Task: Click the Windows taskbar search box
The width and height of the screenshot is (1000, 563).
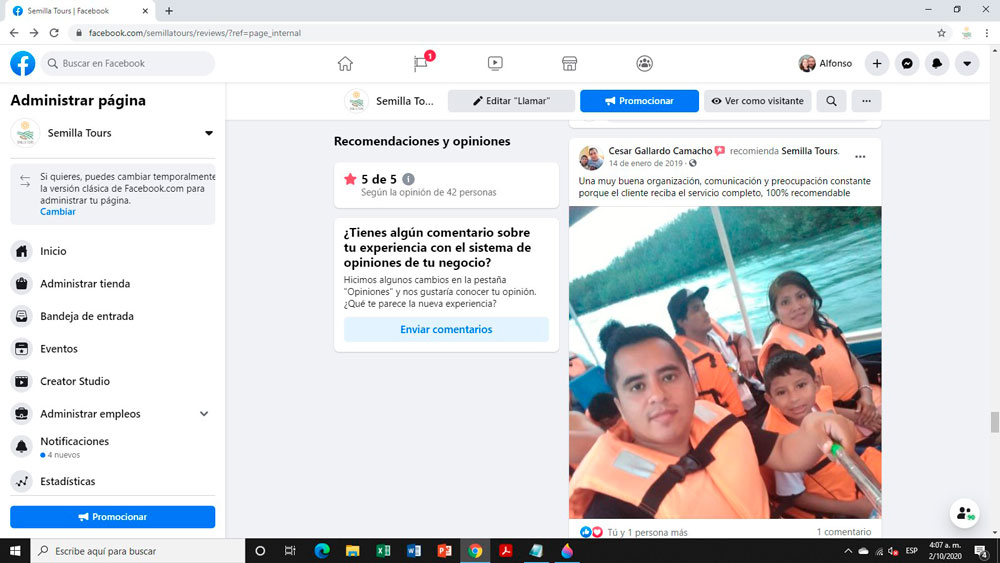Action: [138, 551]
